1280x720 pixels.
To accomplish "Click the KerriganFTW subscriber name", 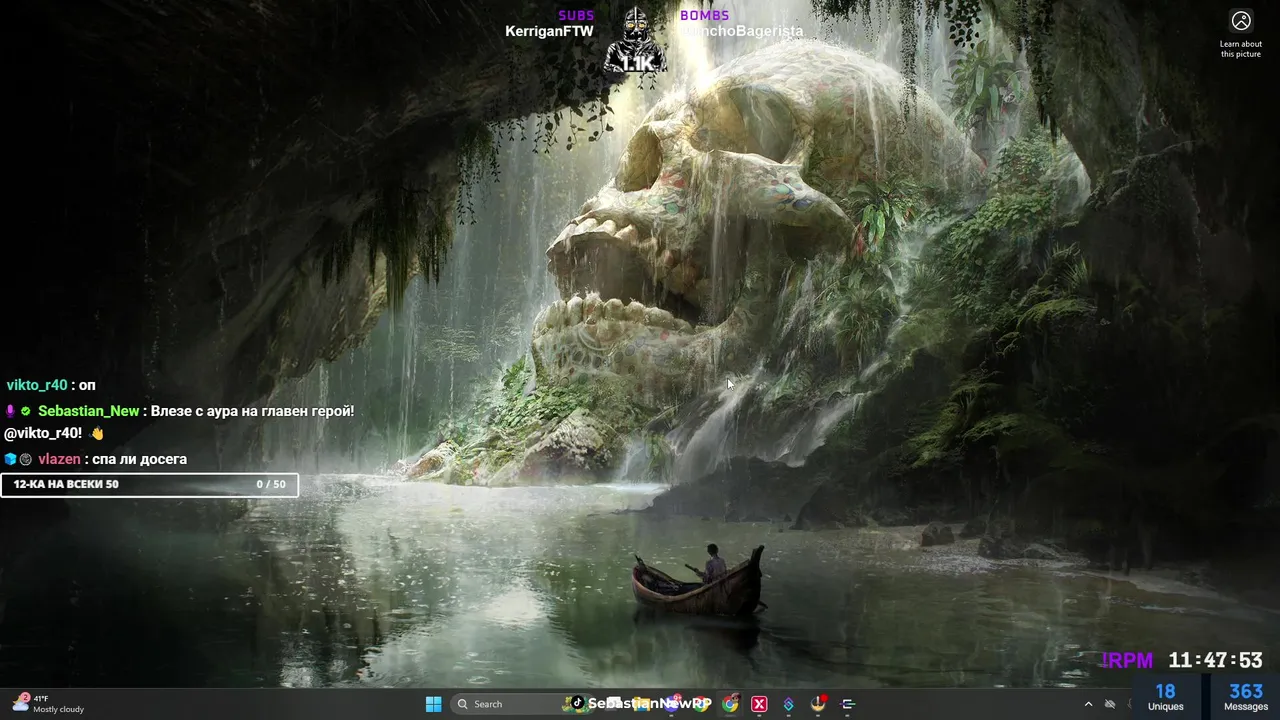I will pyautogui.click(x=549, y=31).
